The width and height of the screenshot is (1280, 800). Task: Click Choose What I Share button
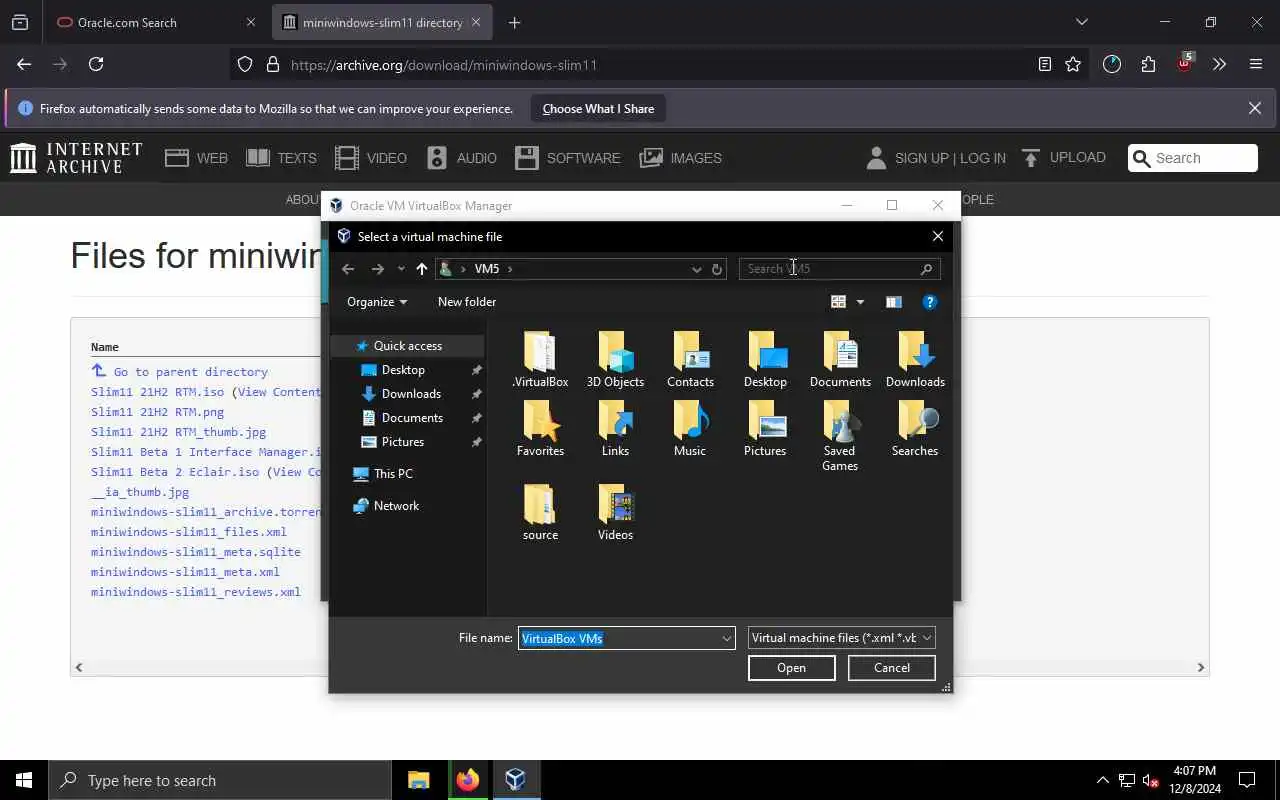[x=598, y=109]
